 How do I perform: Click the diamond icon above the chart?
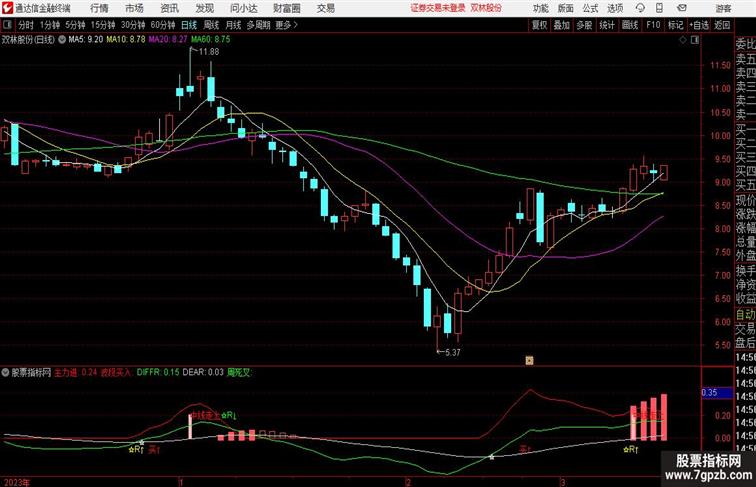point(683,40)
